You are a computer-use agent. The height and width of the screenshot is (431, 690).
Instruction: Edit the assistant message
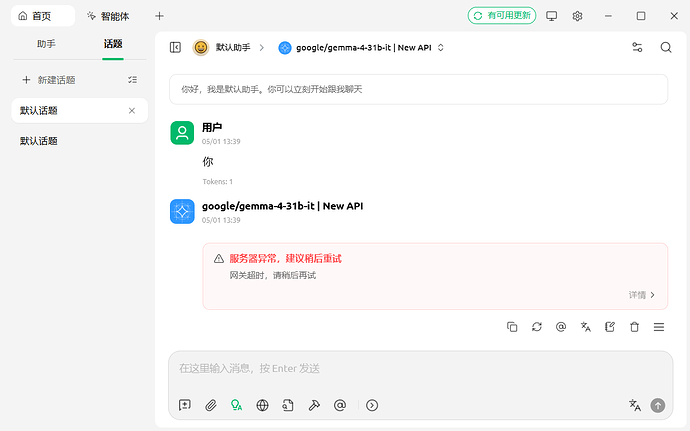(609, 327)
